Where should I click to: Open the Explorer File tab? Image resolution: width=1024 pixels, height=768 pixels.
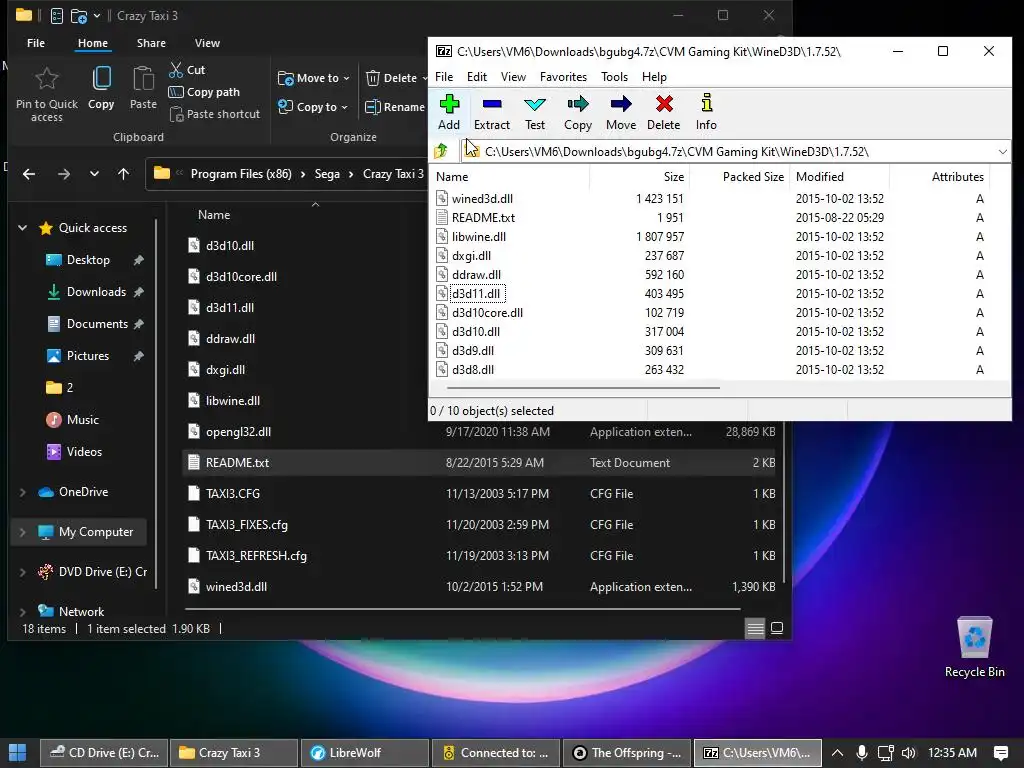point(36,43)
